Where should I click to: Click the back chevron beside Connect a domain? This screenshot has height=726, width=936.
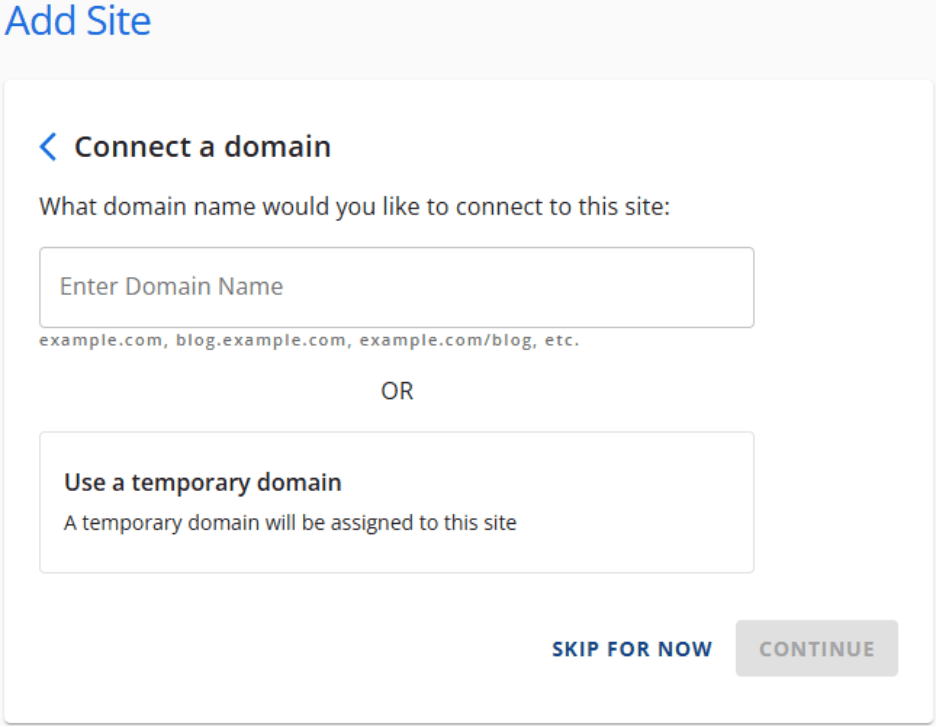46,146
